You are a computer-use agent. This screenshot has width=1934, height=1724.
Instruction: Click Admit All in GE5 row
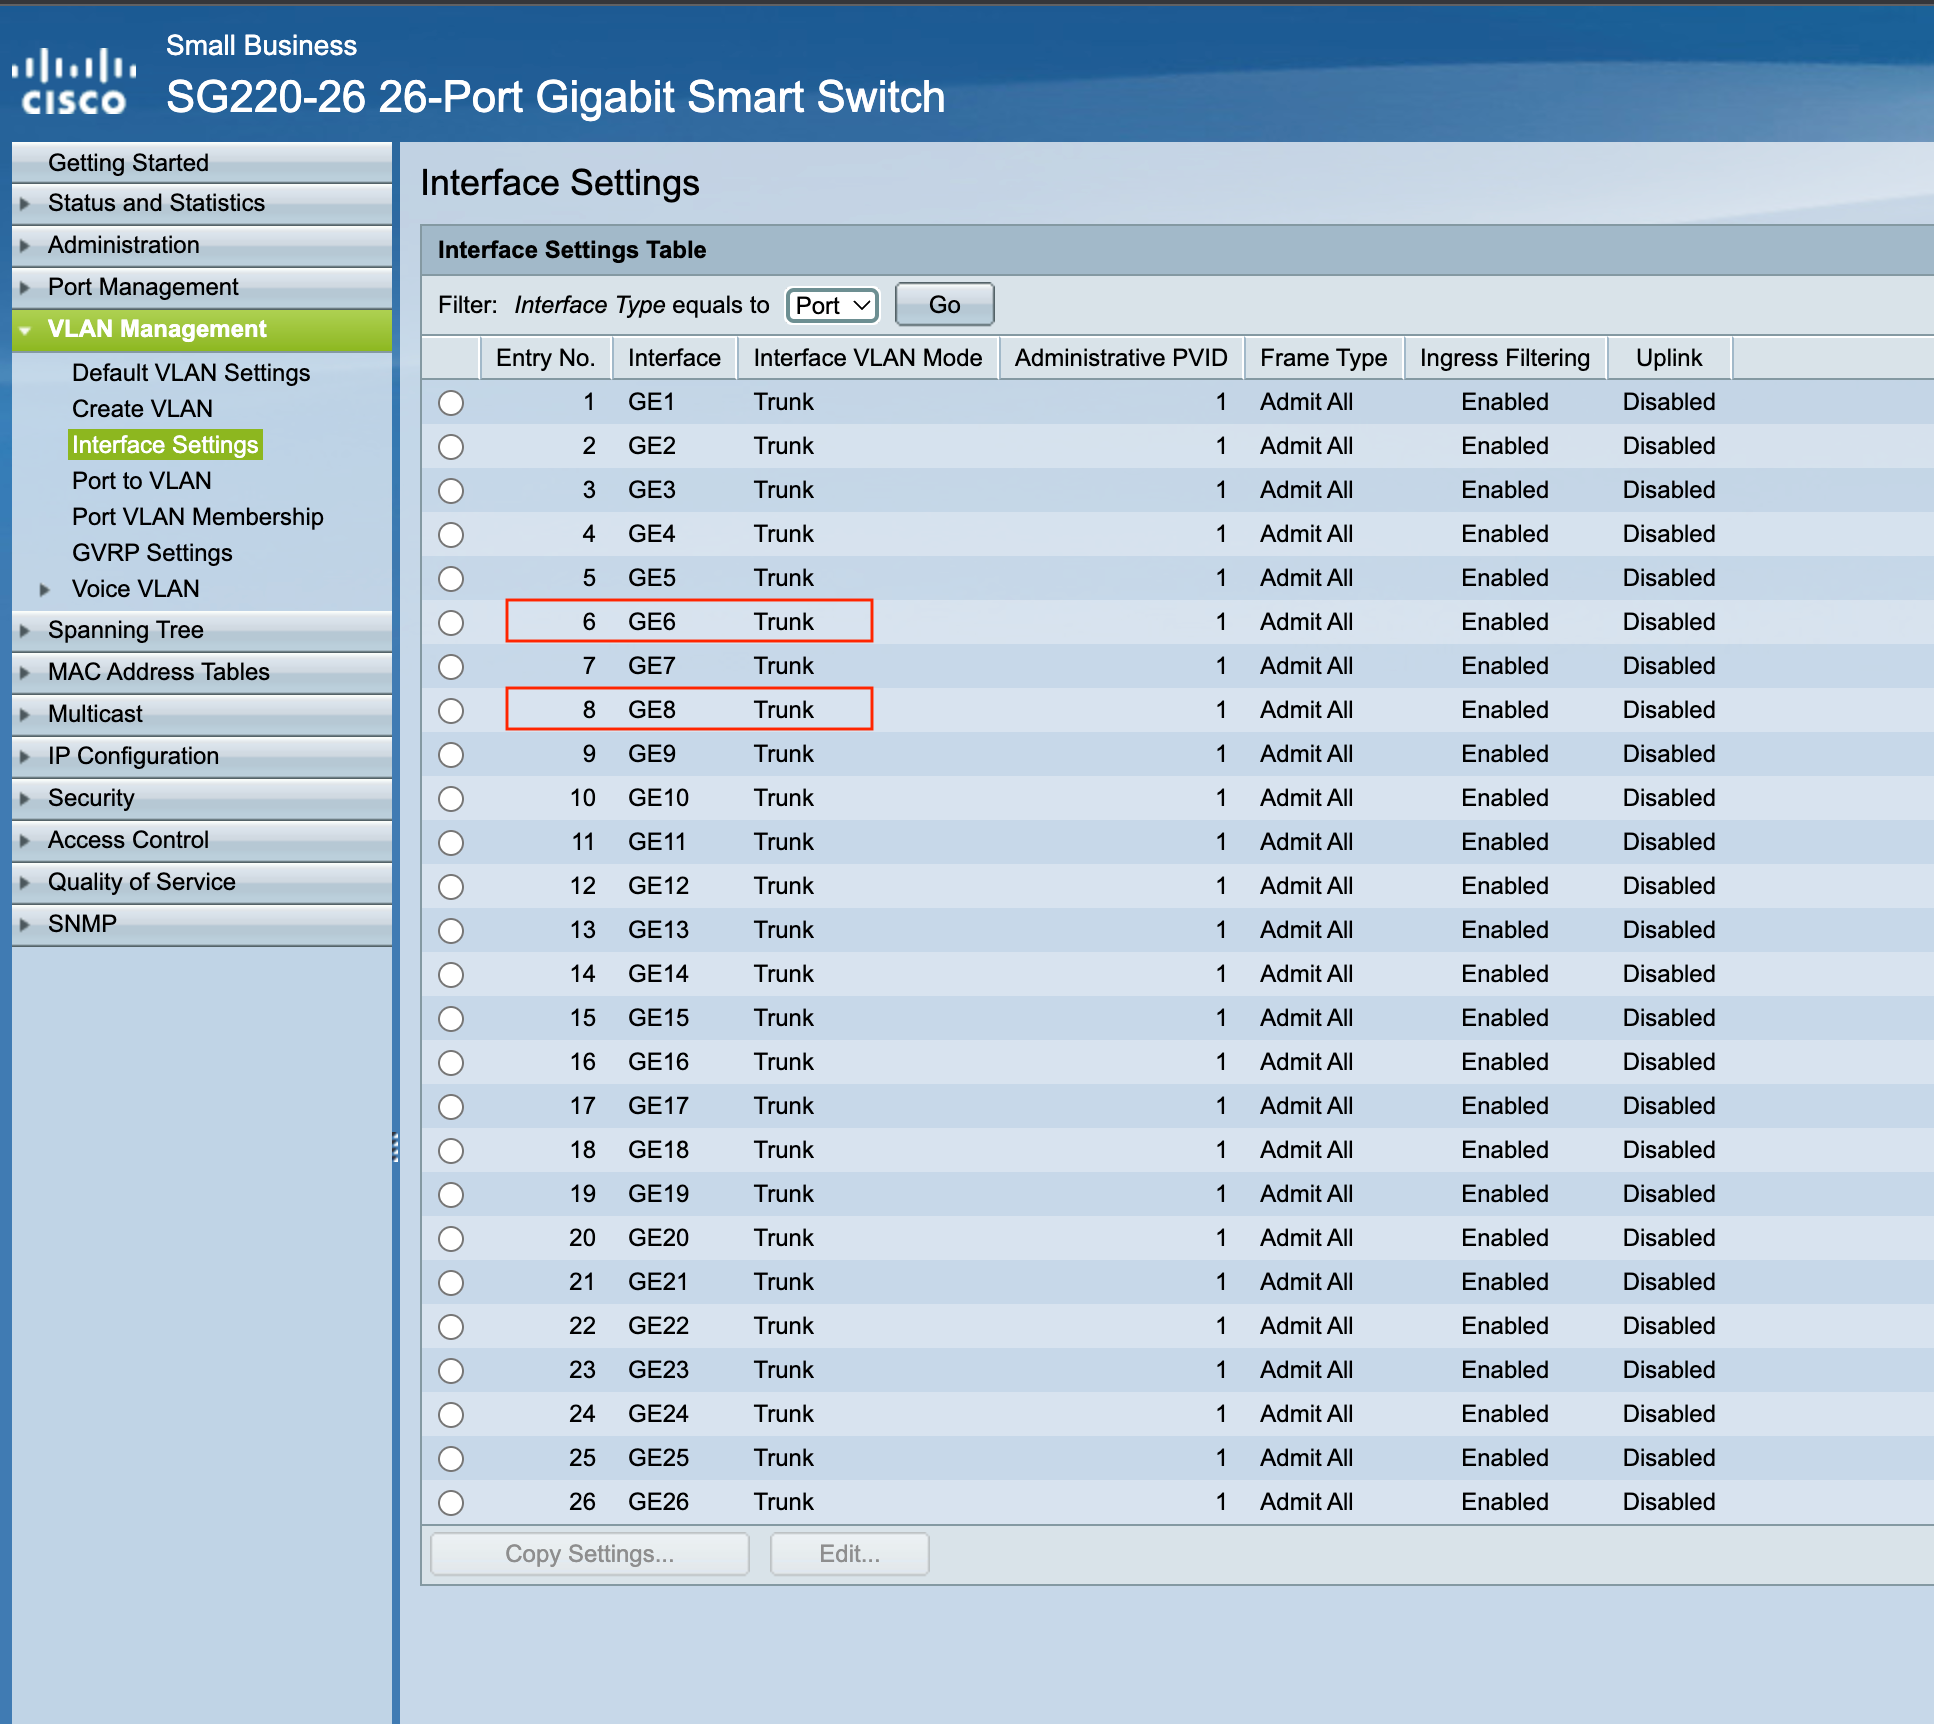point(1306,578)
